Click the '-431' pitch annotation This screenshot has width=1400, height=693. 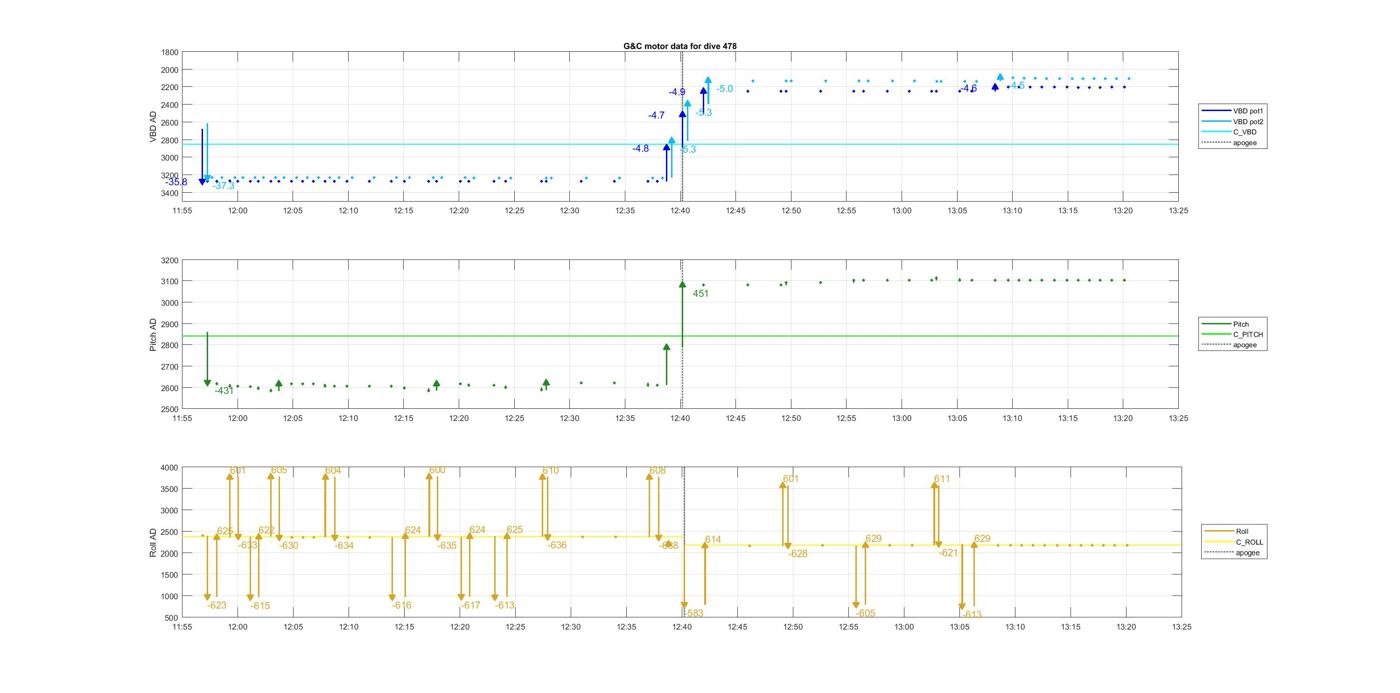[224, 391]
